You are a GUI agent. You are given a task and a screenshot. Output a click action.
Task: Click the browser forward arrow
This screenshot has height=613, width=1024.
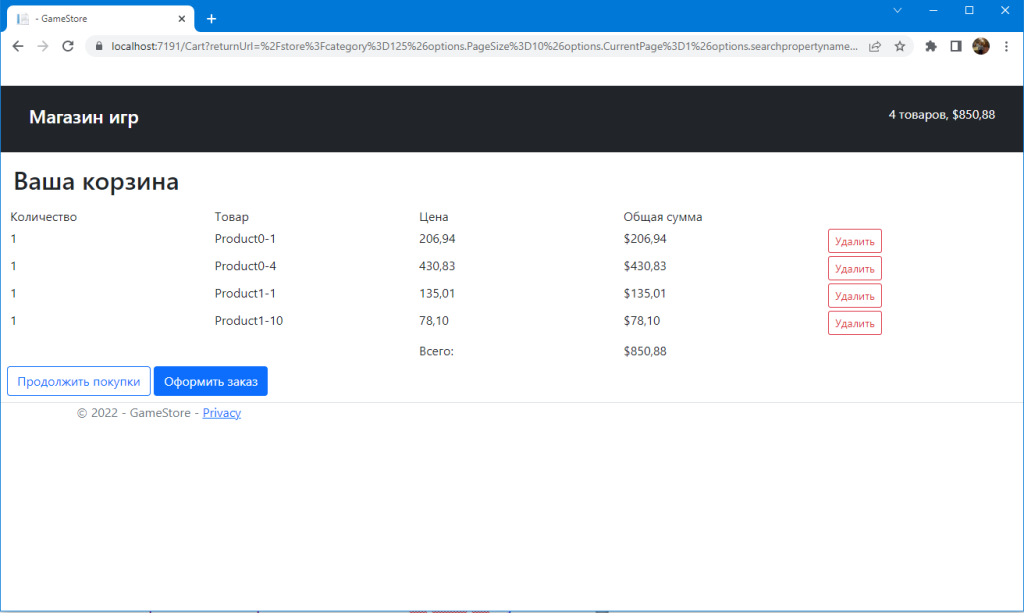pyautogui.click(x=42, y=45)
